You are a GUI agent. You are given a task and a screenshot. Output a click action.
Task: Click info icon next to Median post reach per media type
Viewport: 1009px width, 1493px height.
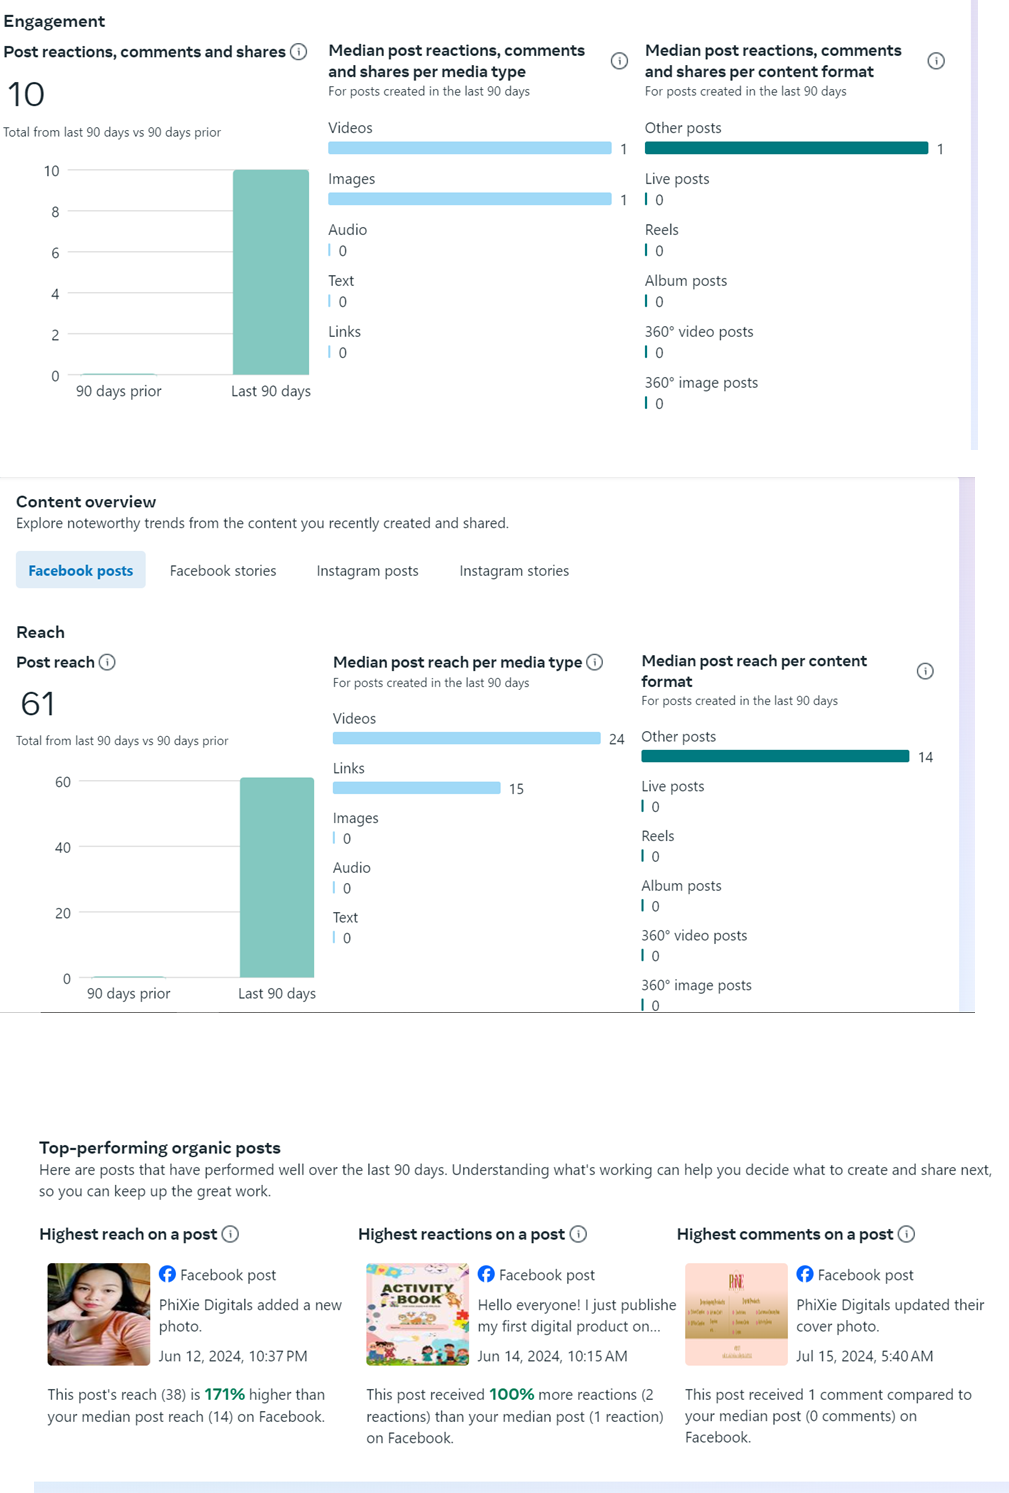tap(595, 662)
